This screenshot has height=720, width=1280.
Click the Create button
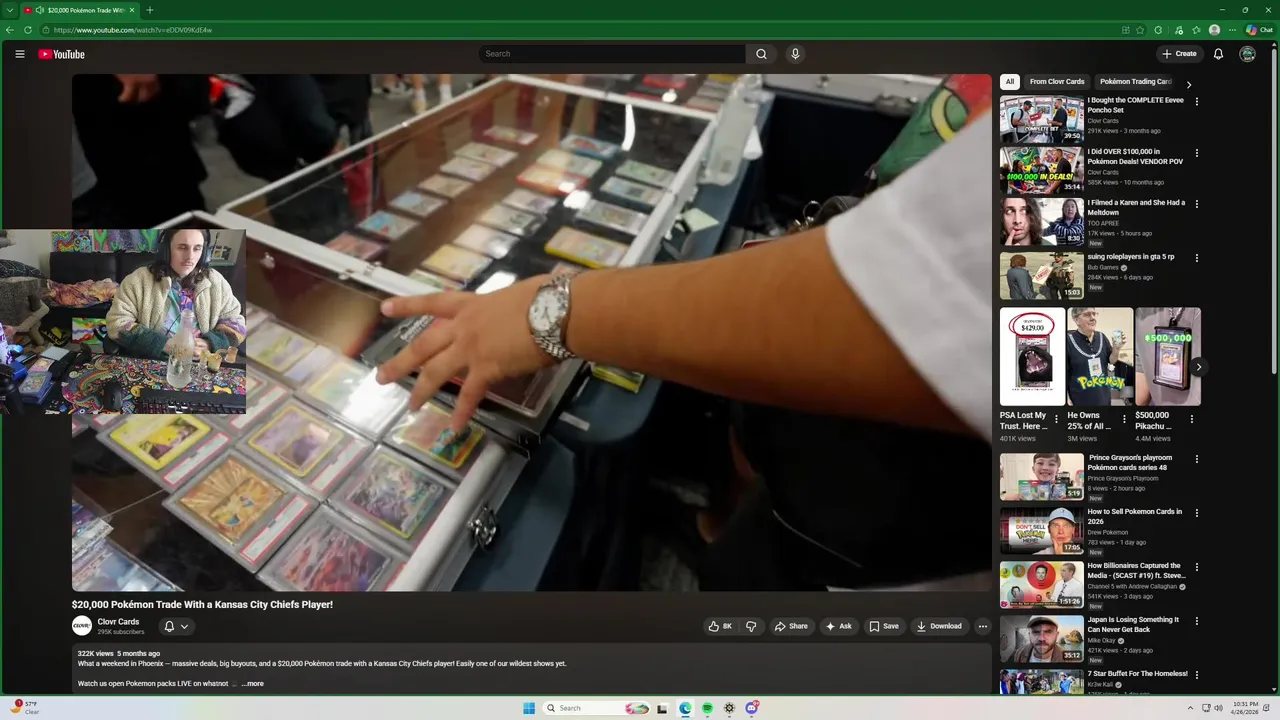pos(1179,54)
